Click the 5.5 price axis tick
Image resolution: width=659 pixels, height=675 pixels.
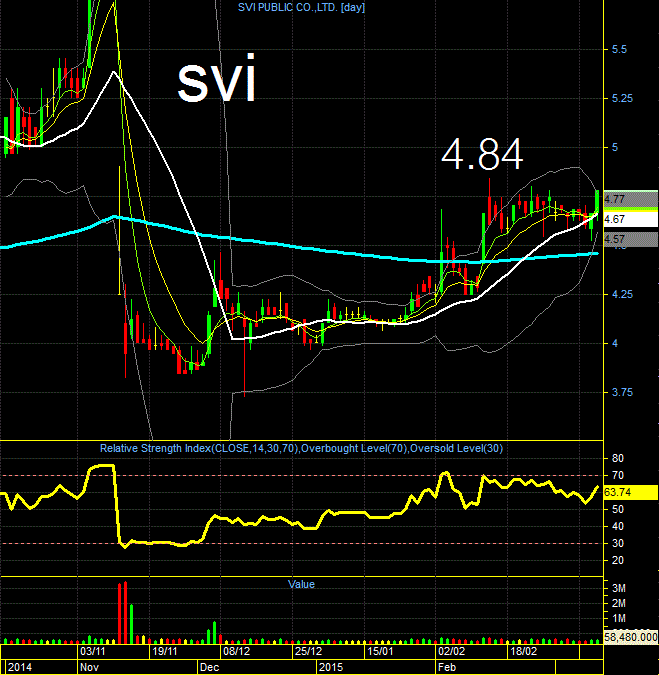pos(619,50)
